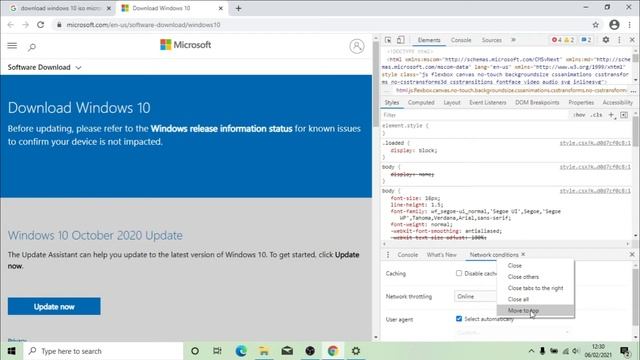The height and width of the screenshot is (360, 640).
Task: Click the browser back arrow
Action: (11, 25)
